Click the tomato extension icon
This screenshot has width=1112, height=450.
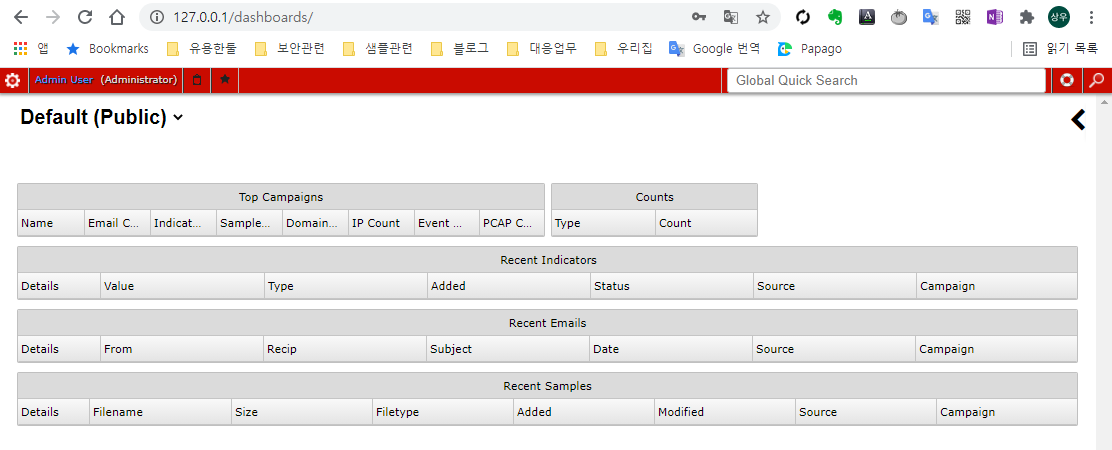coord(899,17)
